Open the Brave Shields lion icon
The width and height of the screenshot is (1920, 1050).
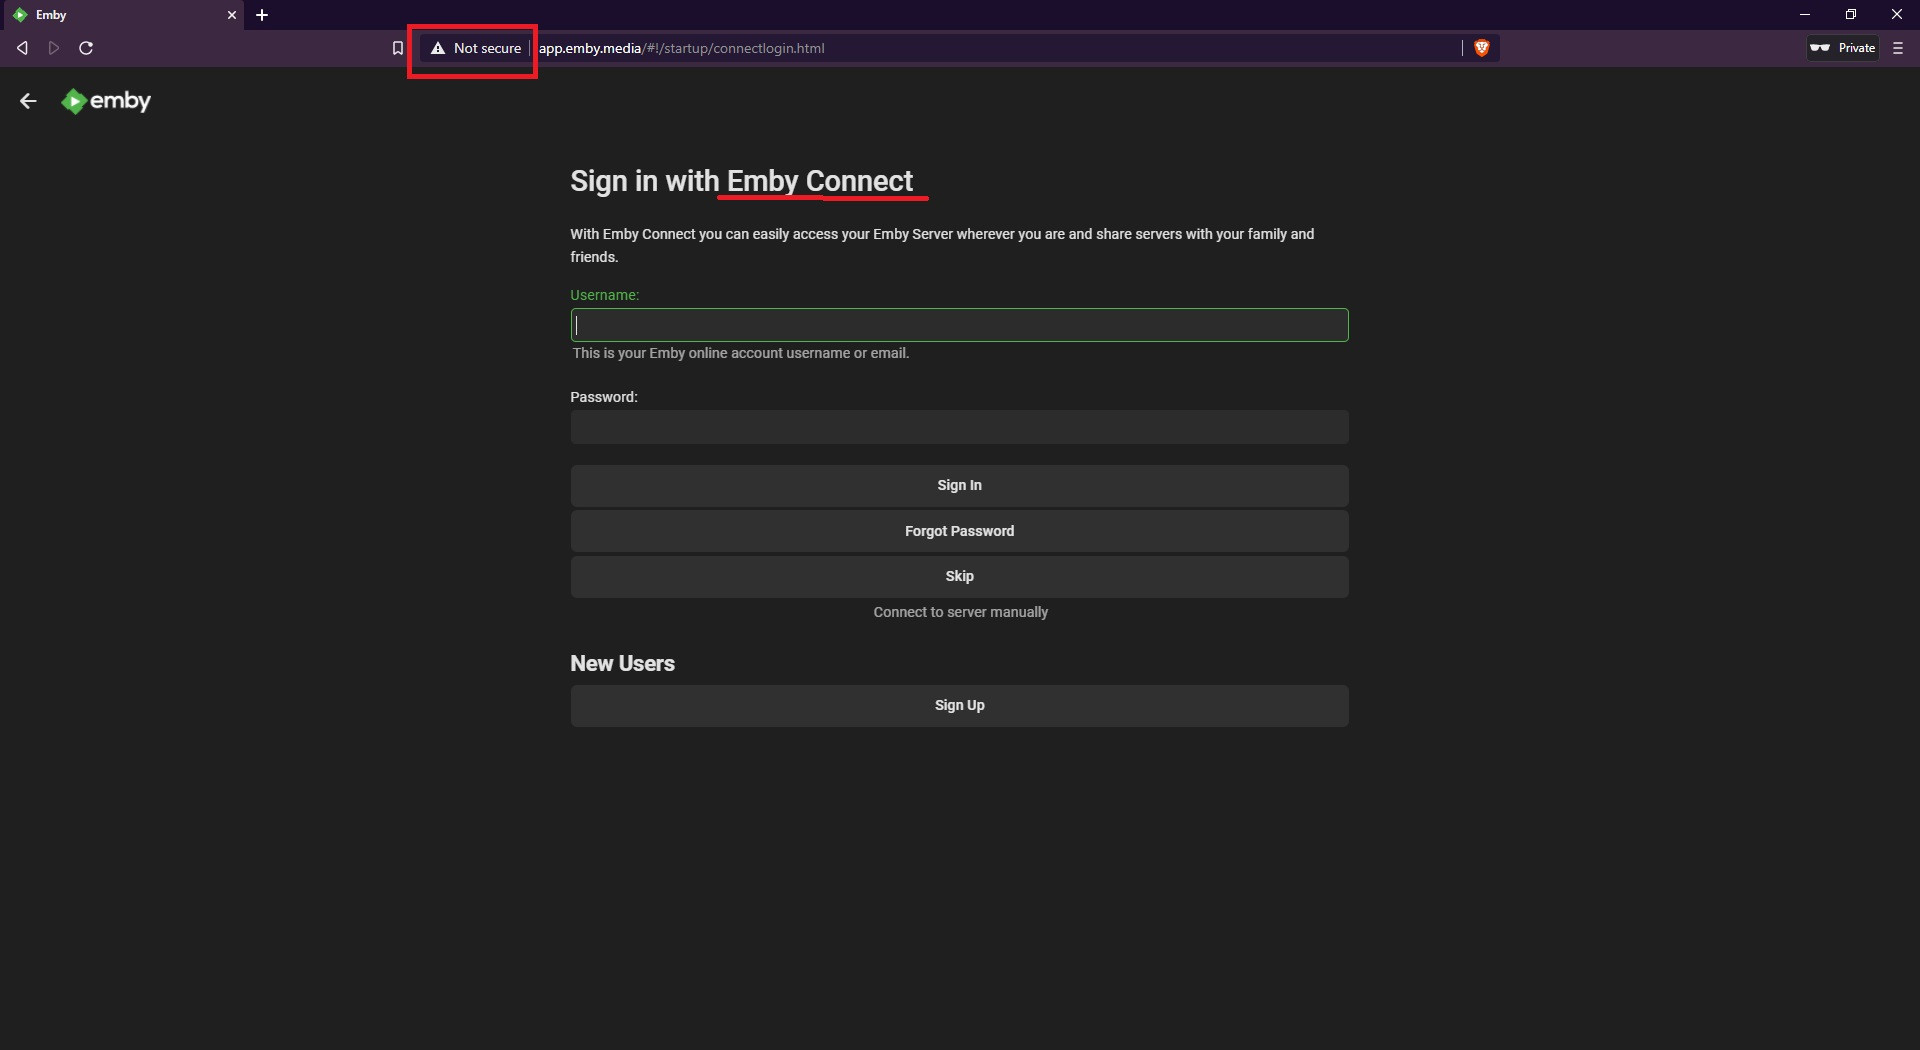click(1482, 48)
